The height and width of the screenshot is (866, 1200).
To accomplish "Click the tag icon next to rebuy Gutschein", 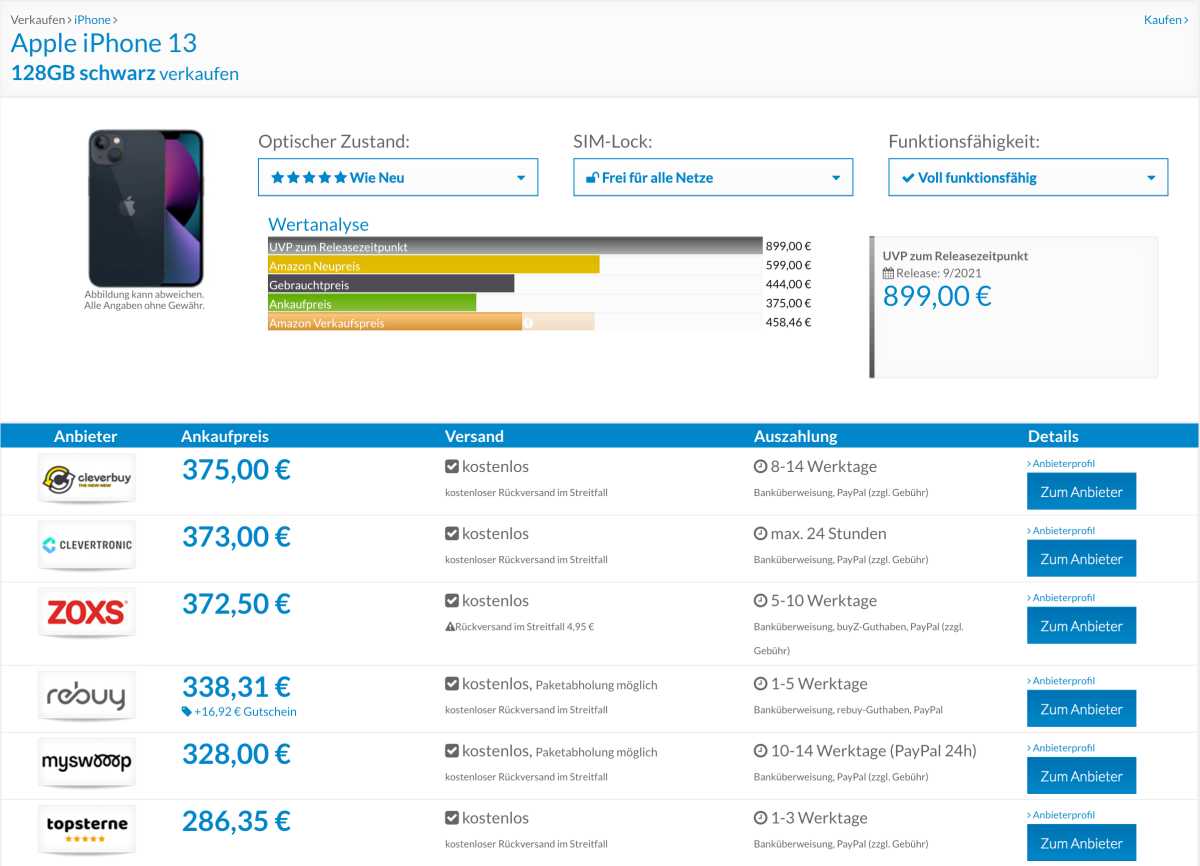I will pyautogui.click(x=187, y=712).
